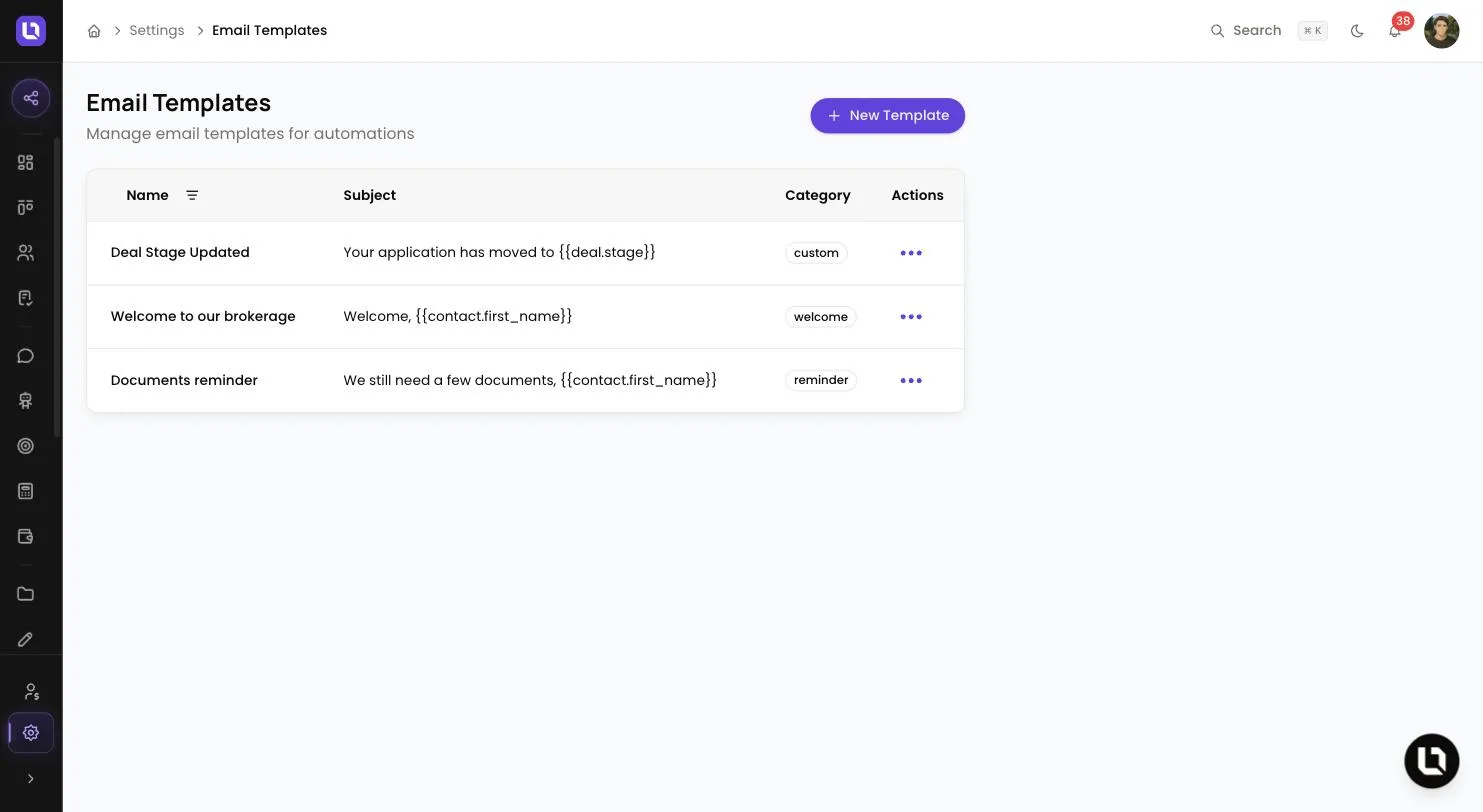Open the robot assistant icon in the sidebar

pos(26,401)
